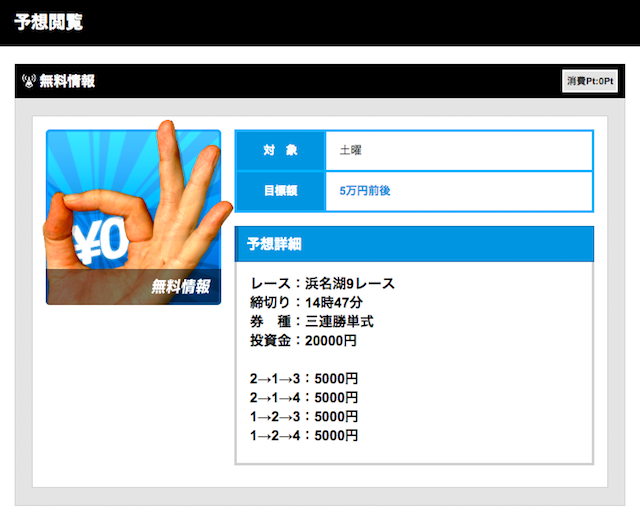
Task: Click the bet line 2→1→4：5000円
Action: tap(304, 398)
